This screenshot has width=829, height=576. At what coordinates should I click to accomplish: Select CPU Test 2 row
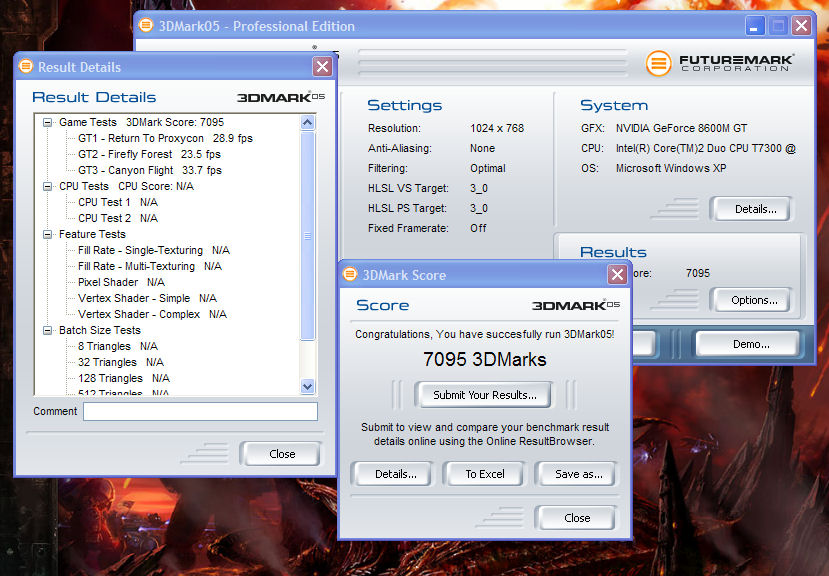click(x=117, y=218)
